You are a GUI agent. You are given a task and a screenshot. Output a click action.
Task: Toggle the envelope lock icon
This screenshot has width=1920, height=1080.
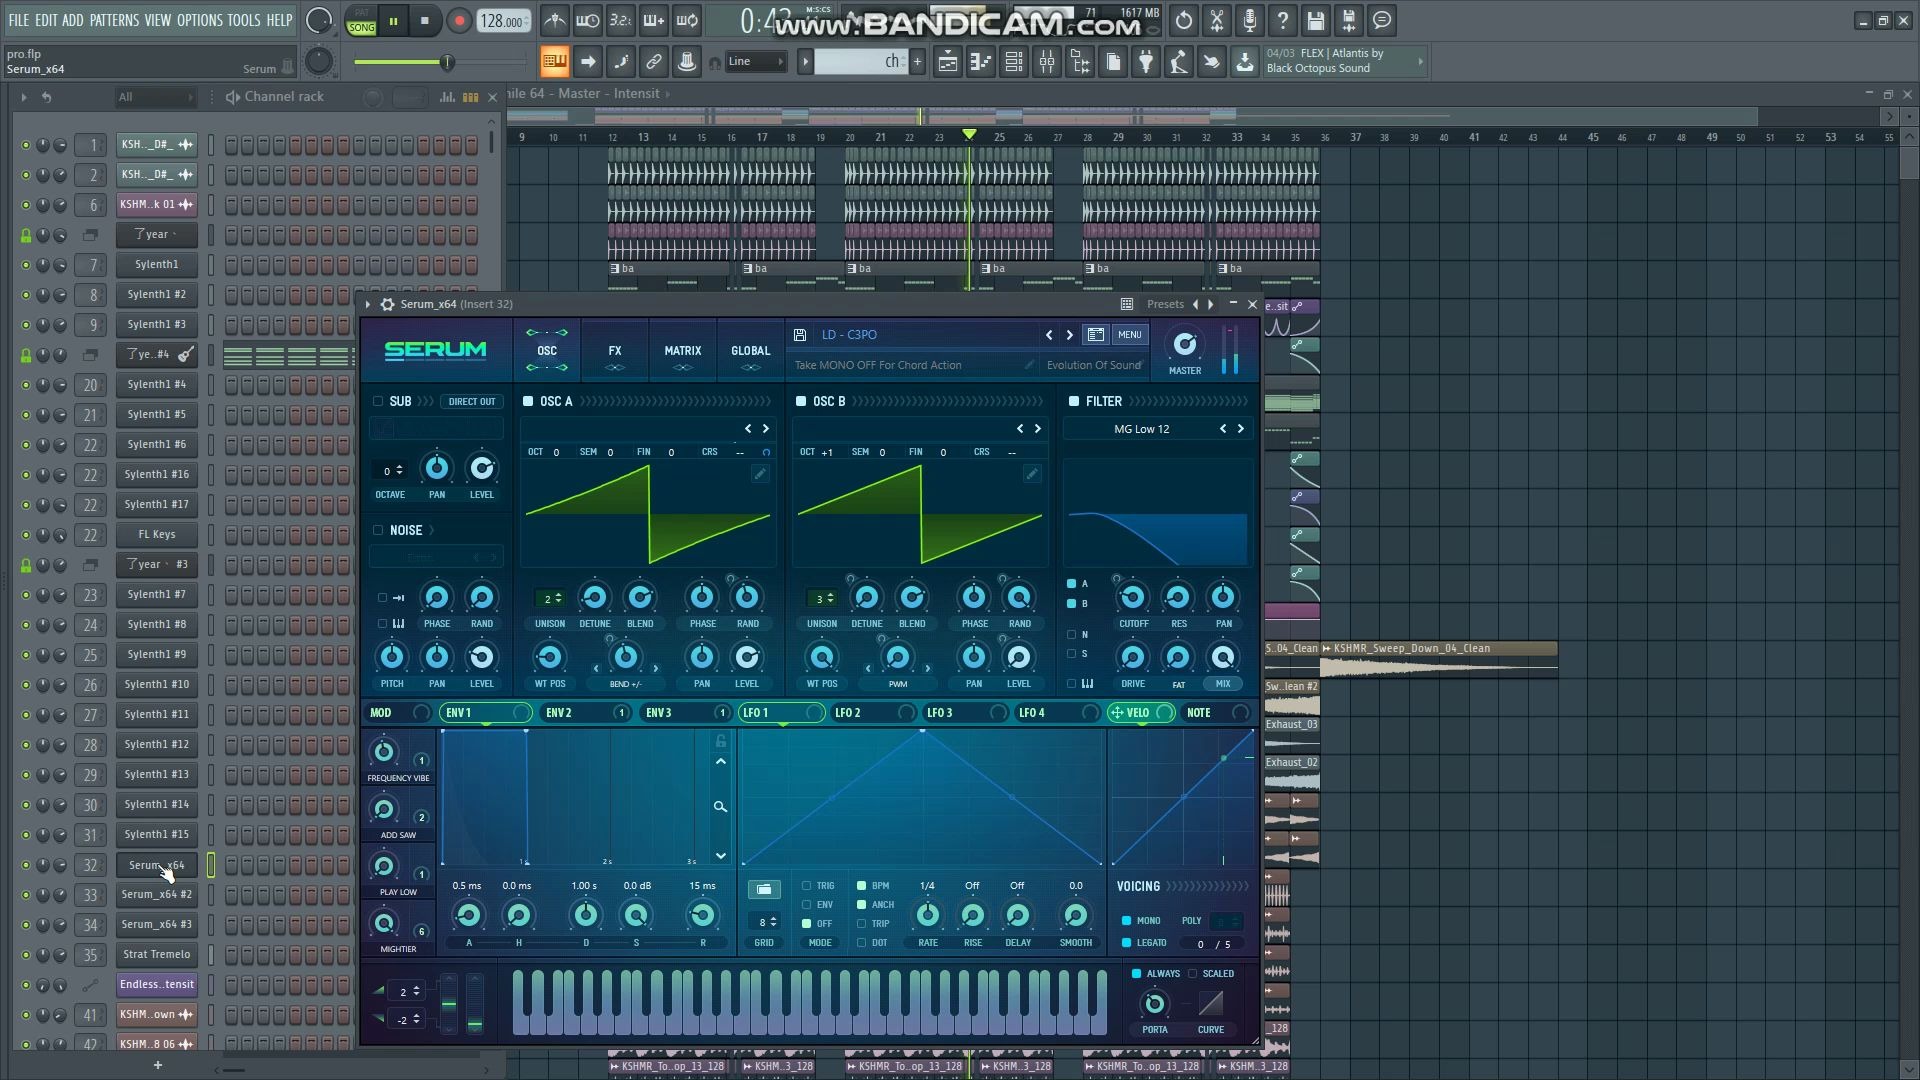pyautogui.click(x=720, y=741)
